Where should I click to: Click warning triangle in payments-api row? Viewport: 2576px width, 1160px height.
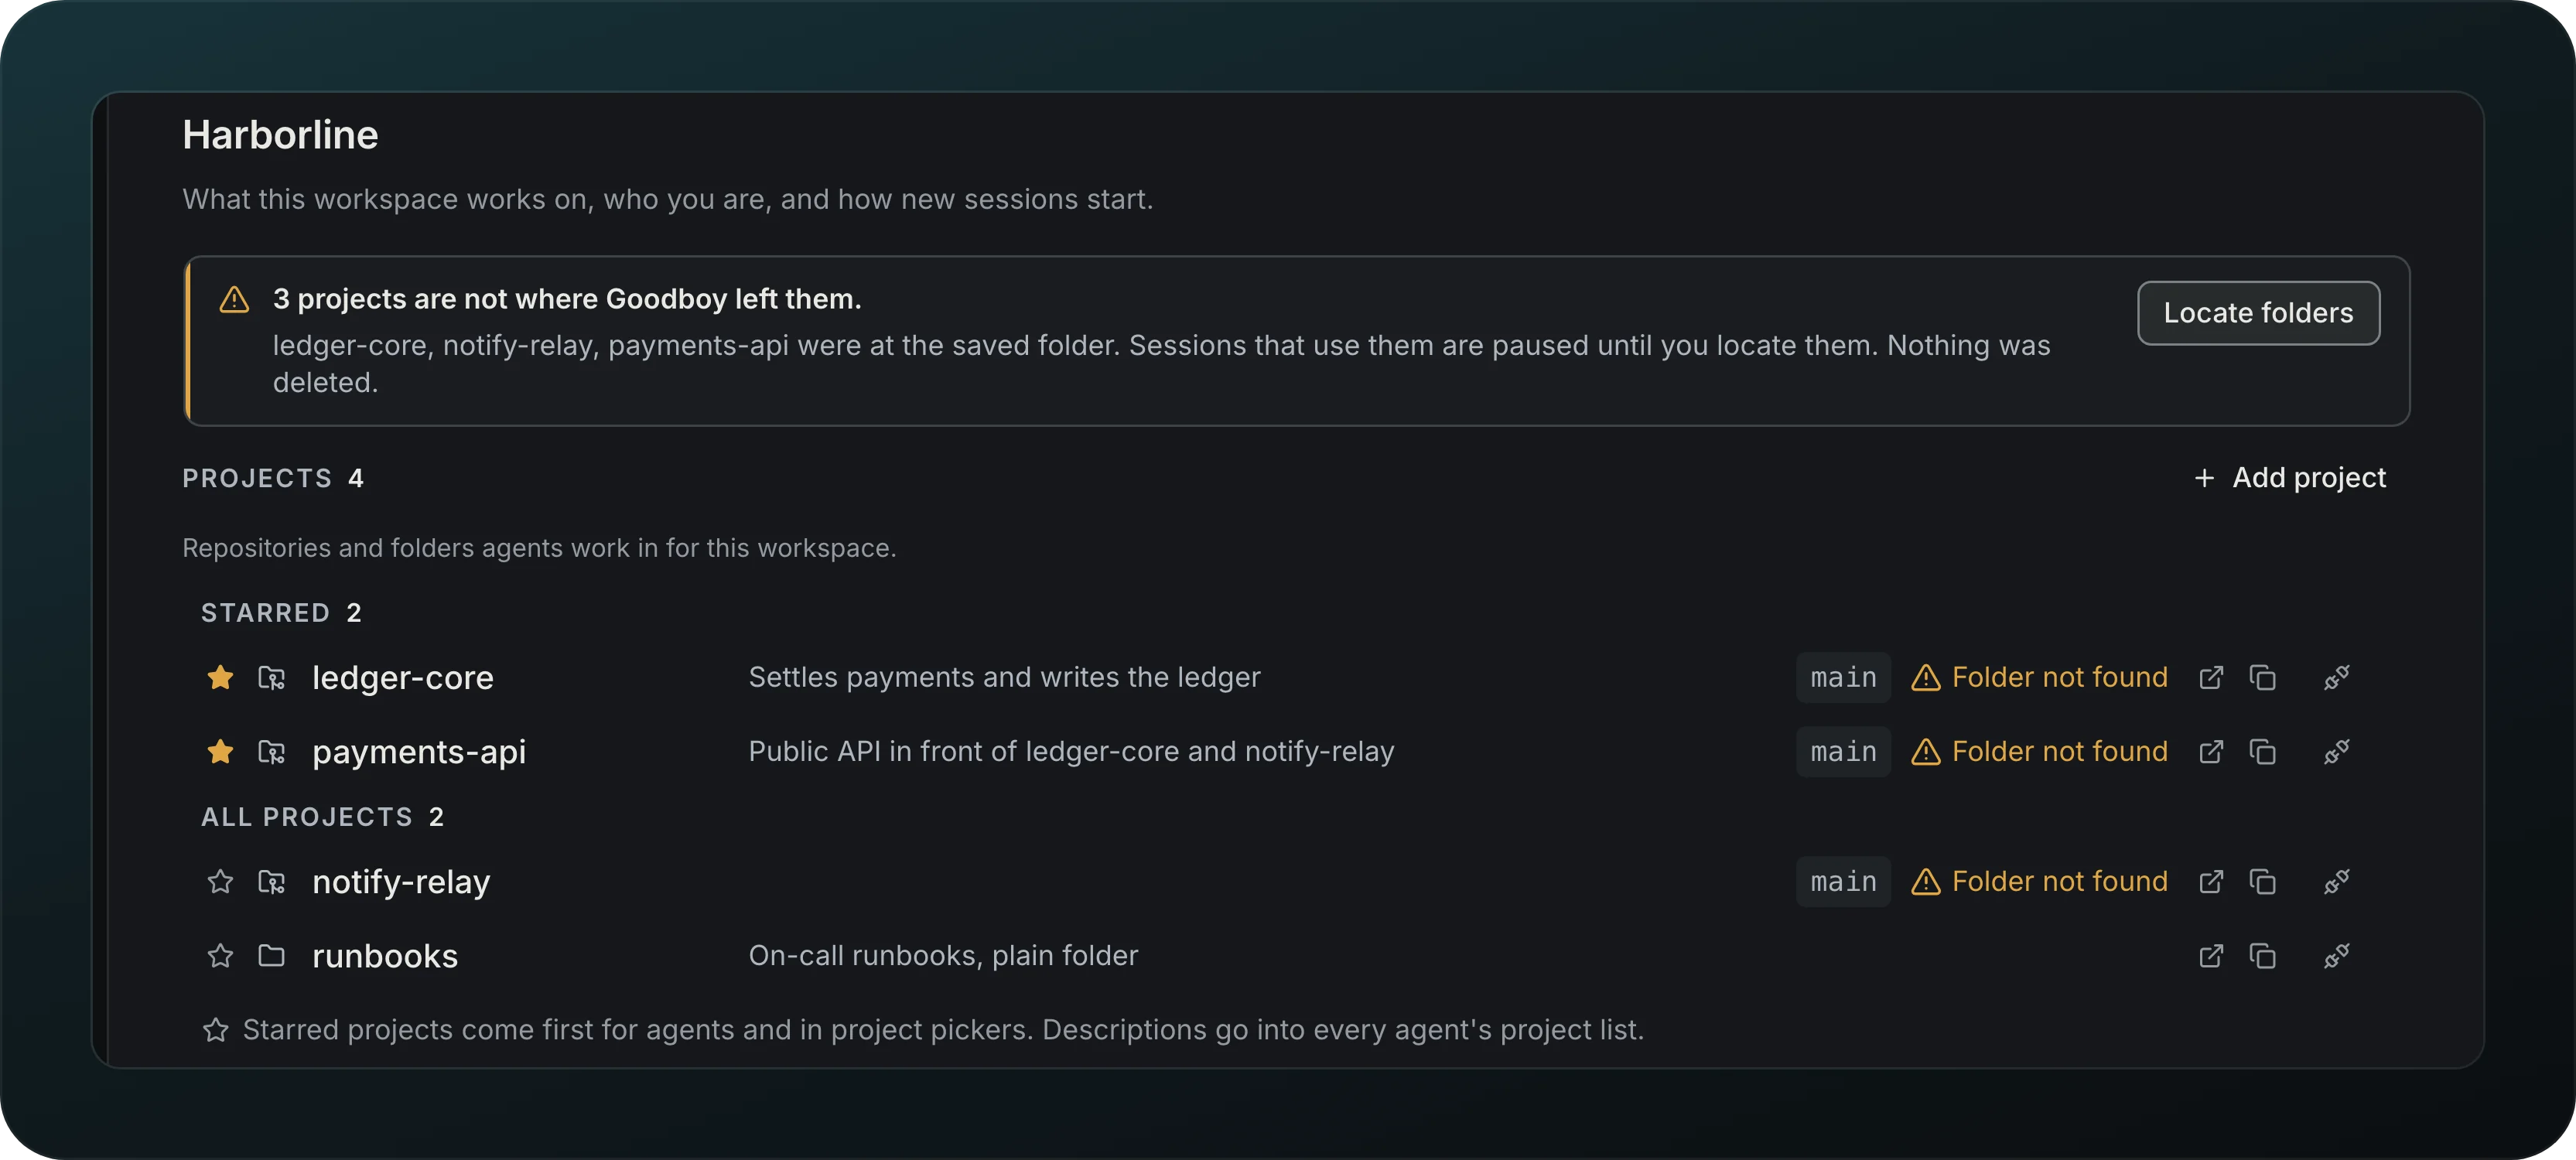(x=1925, y=751)
